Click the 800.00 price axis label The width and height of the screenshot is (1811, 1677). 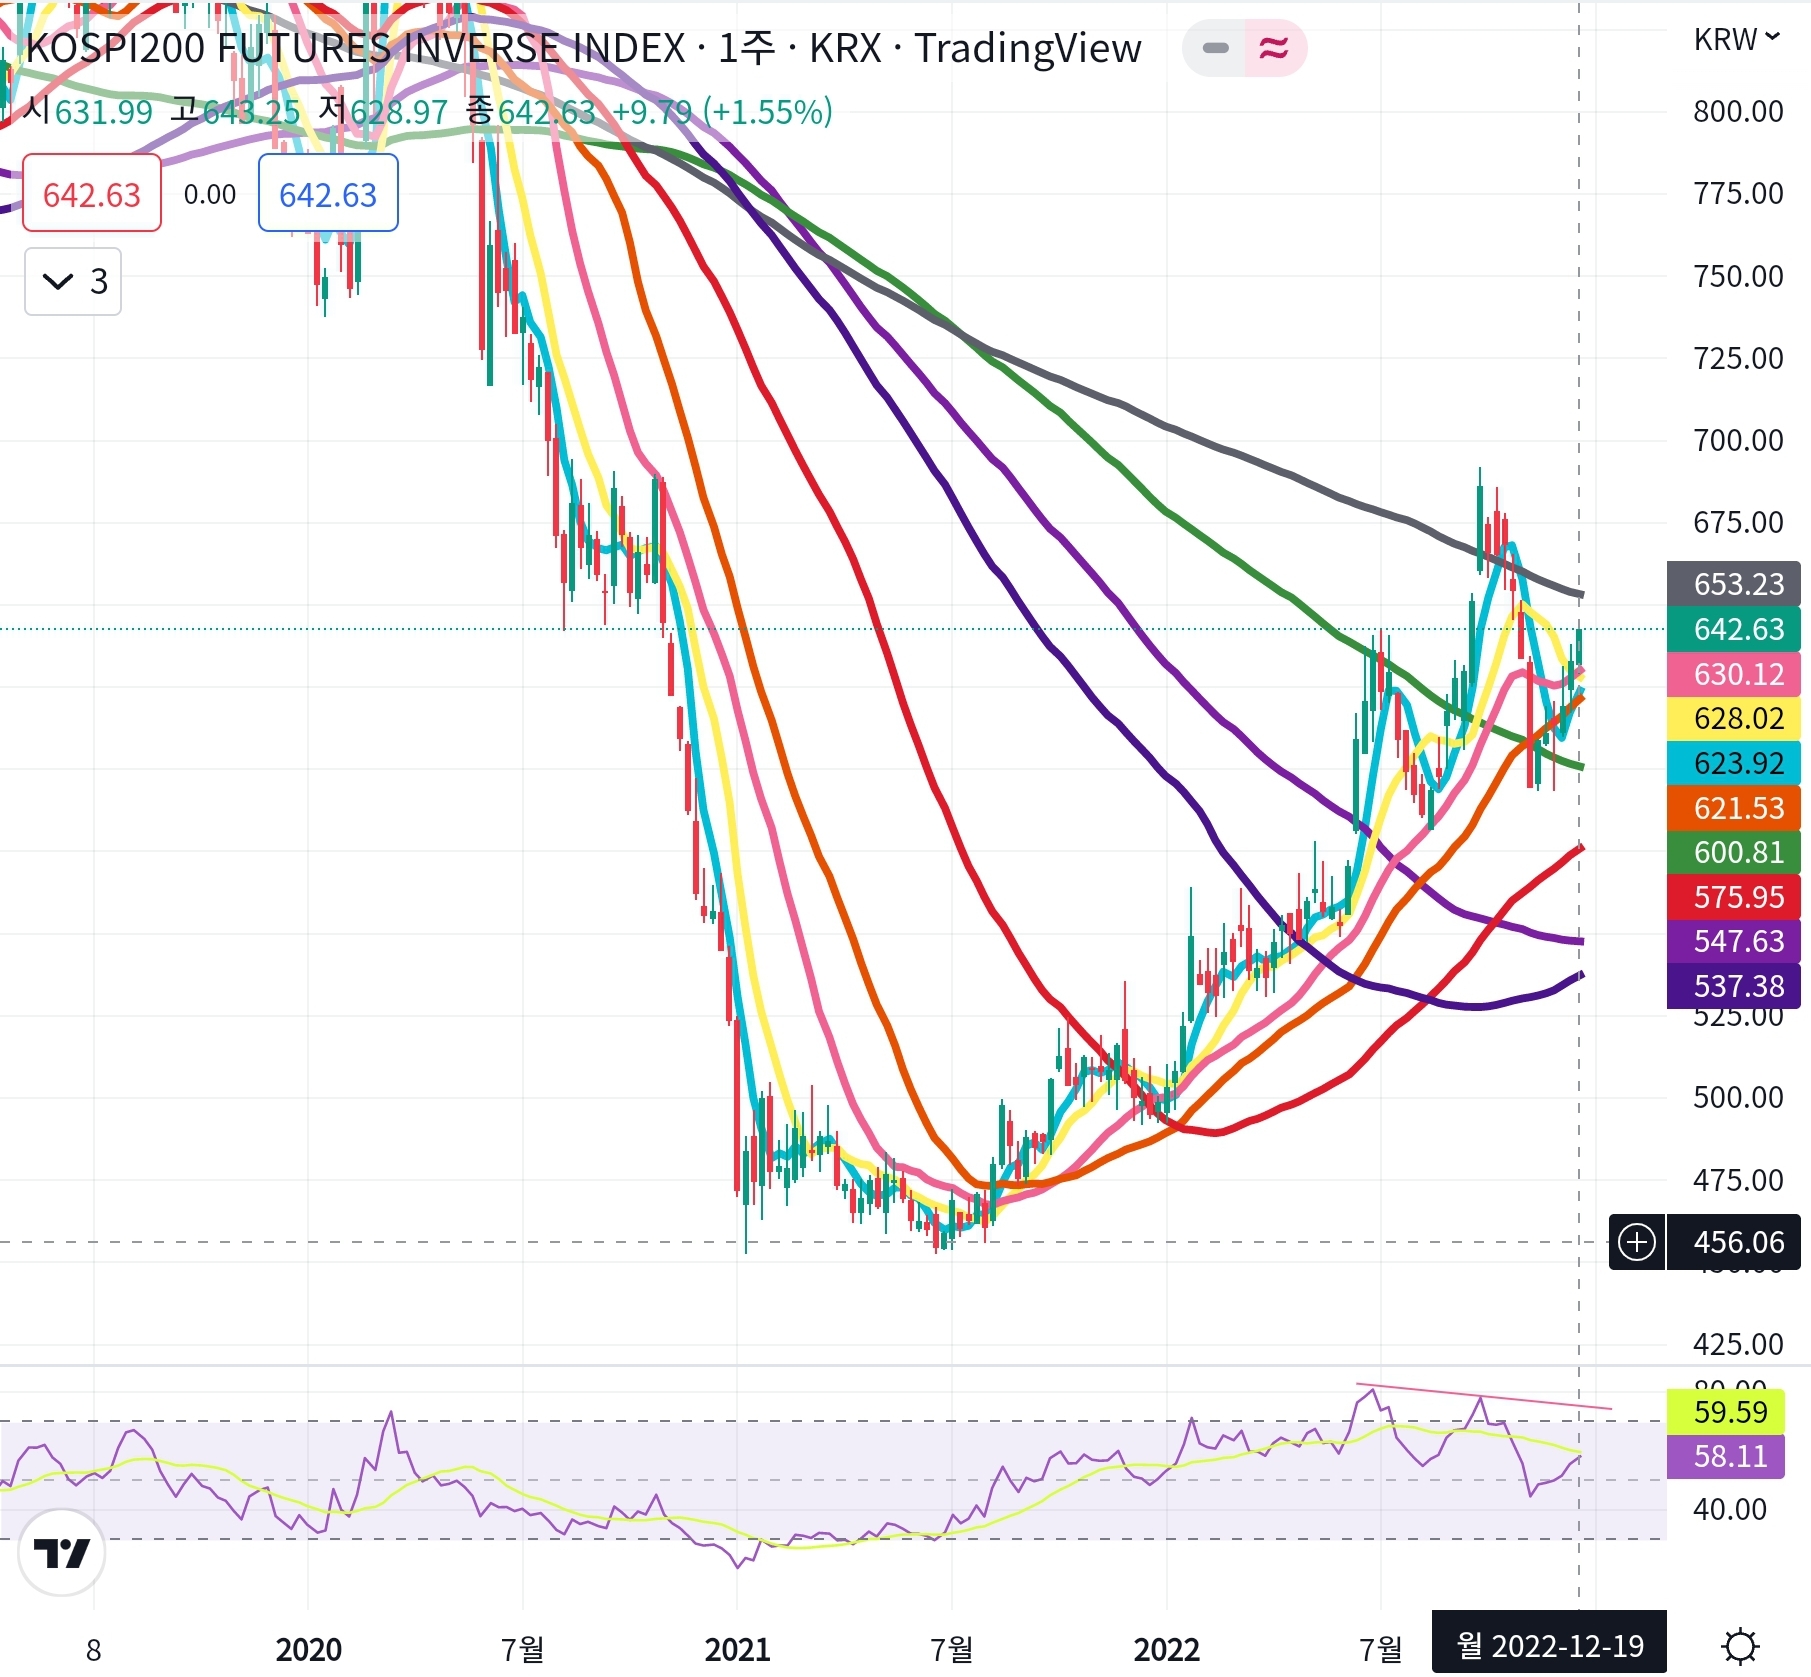point(1738,111)
